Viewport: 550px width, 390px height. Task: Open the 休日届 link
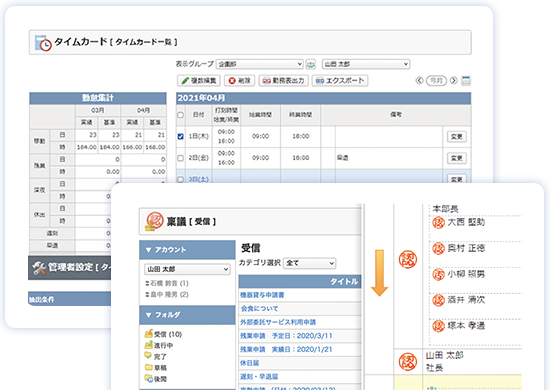point(249,363)
